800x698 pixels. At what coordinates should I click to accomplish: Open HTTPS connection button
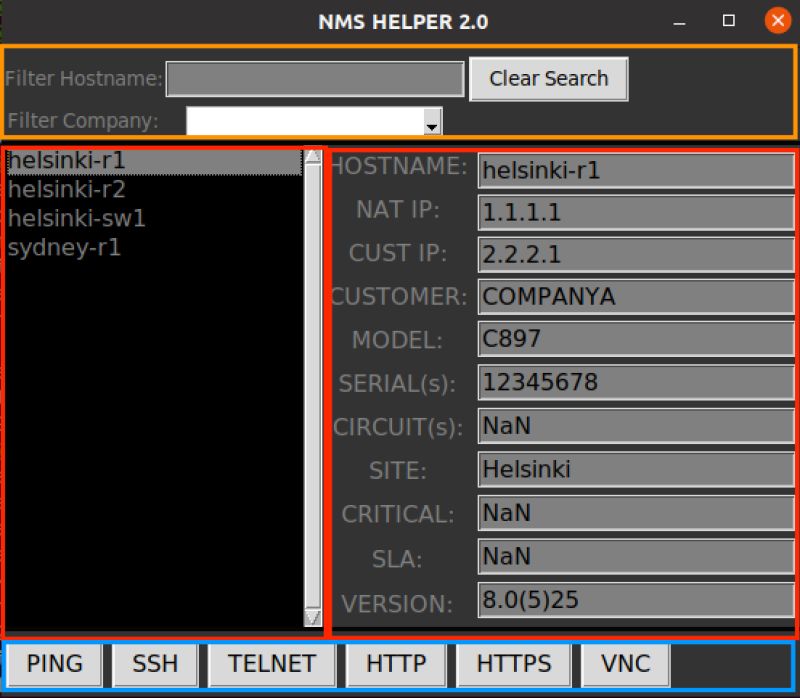pyautogui.click(x=515, y=664)
